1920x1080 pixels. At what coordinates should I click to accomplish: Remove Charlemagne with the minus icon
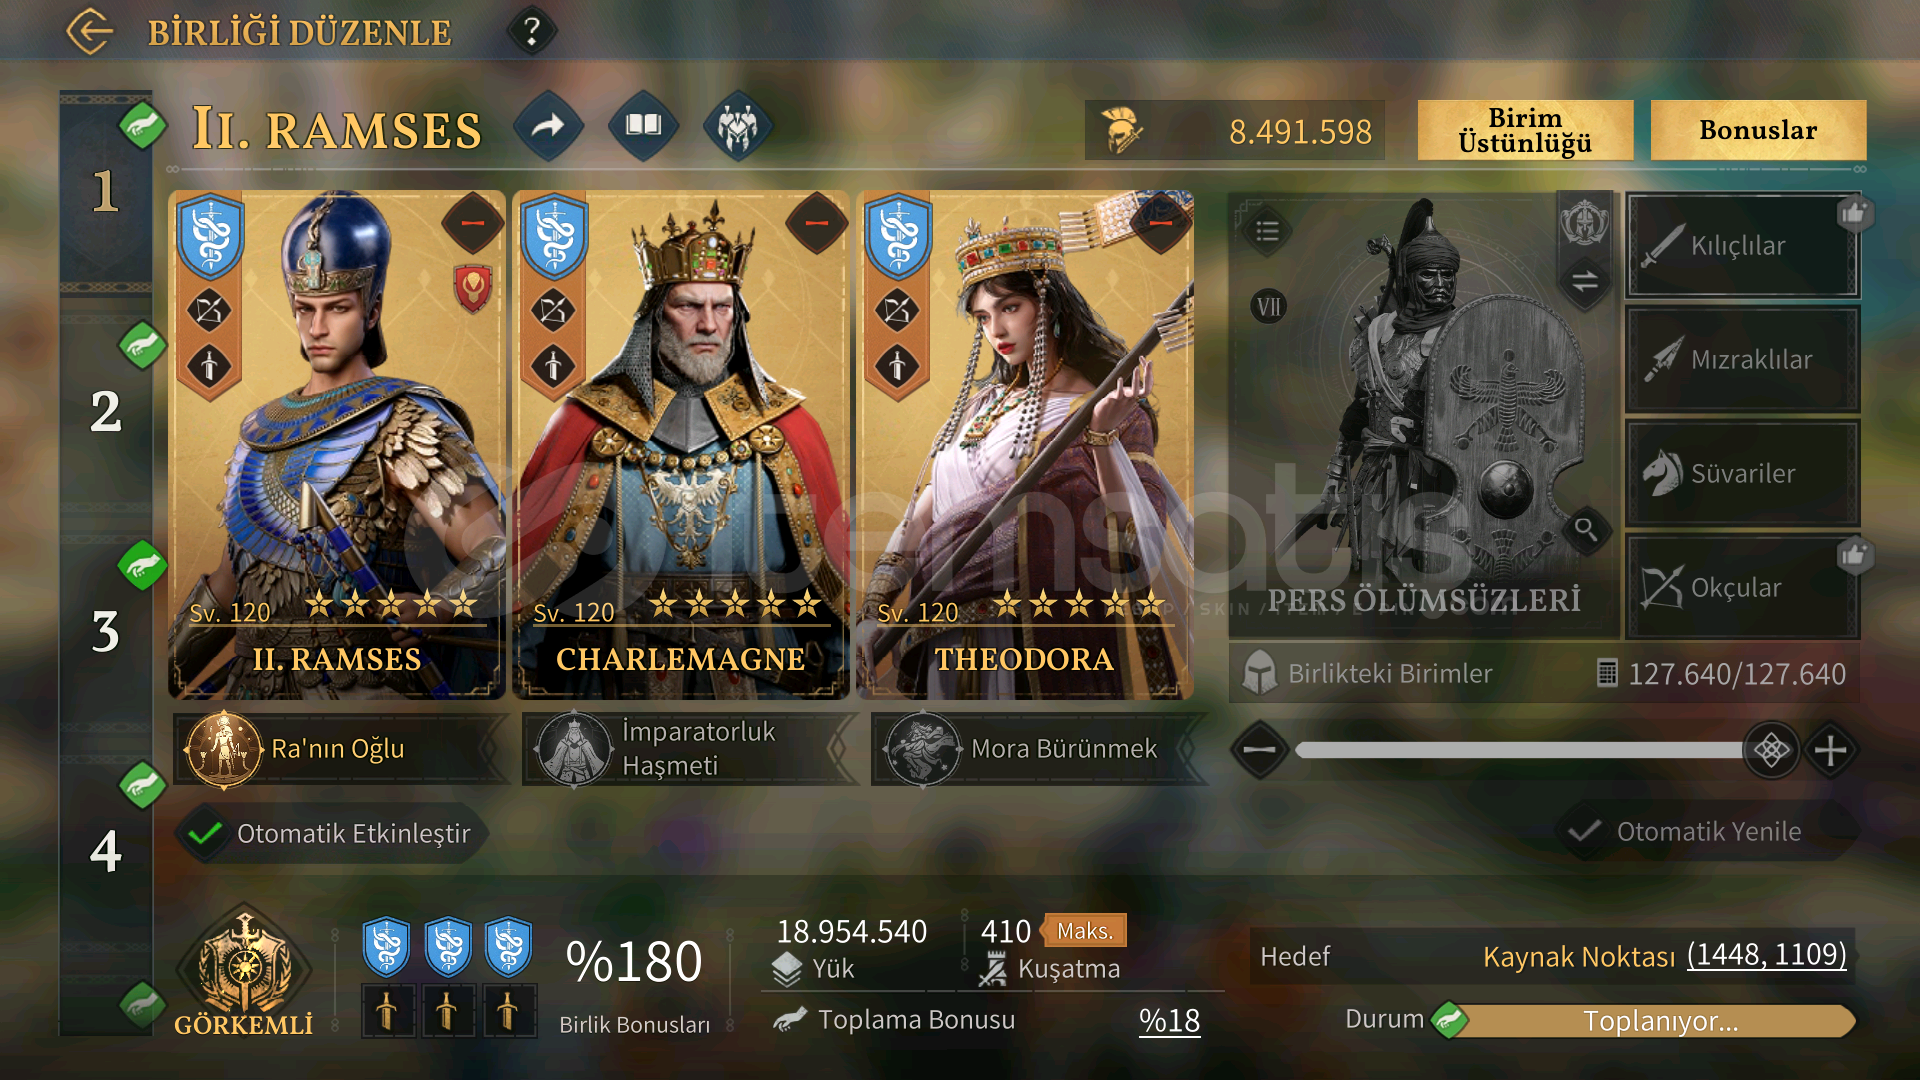(817, 222)
